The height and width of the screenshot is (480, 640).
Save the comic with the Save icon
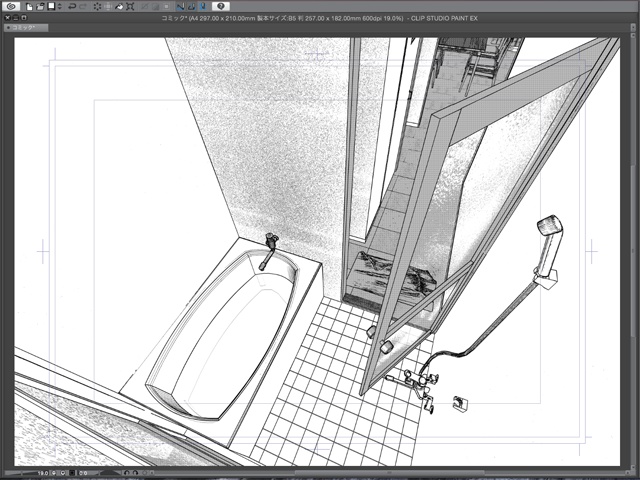pos(51,6)
